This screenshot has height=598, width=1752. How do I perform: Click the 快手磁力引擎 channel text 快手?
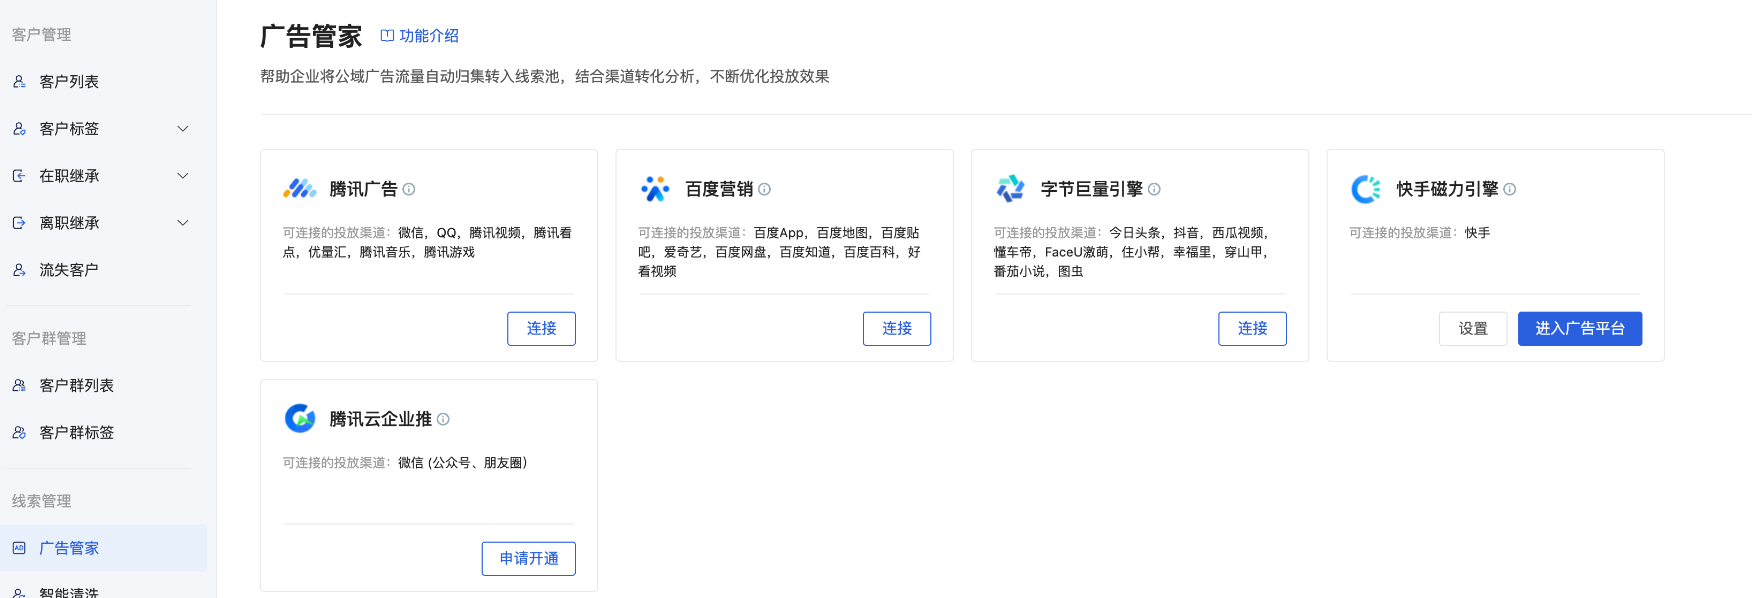tap(1478, 233)
